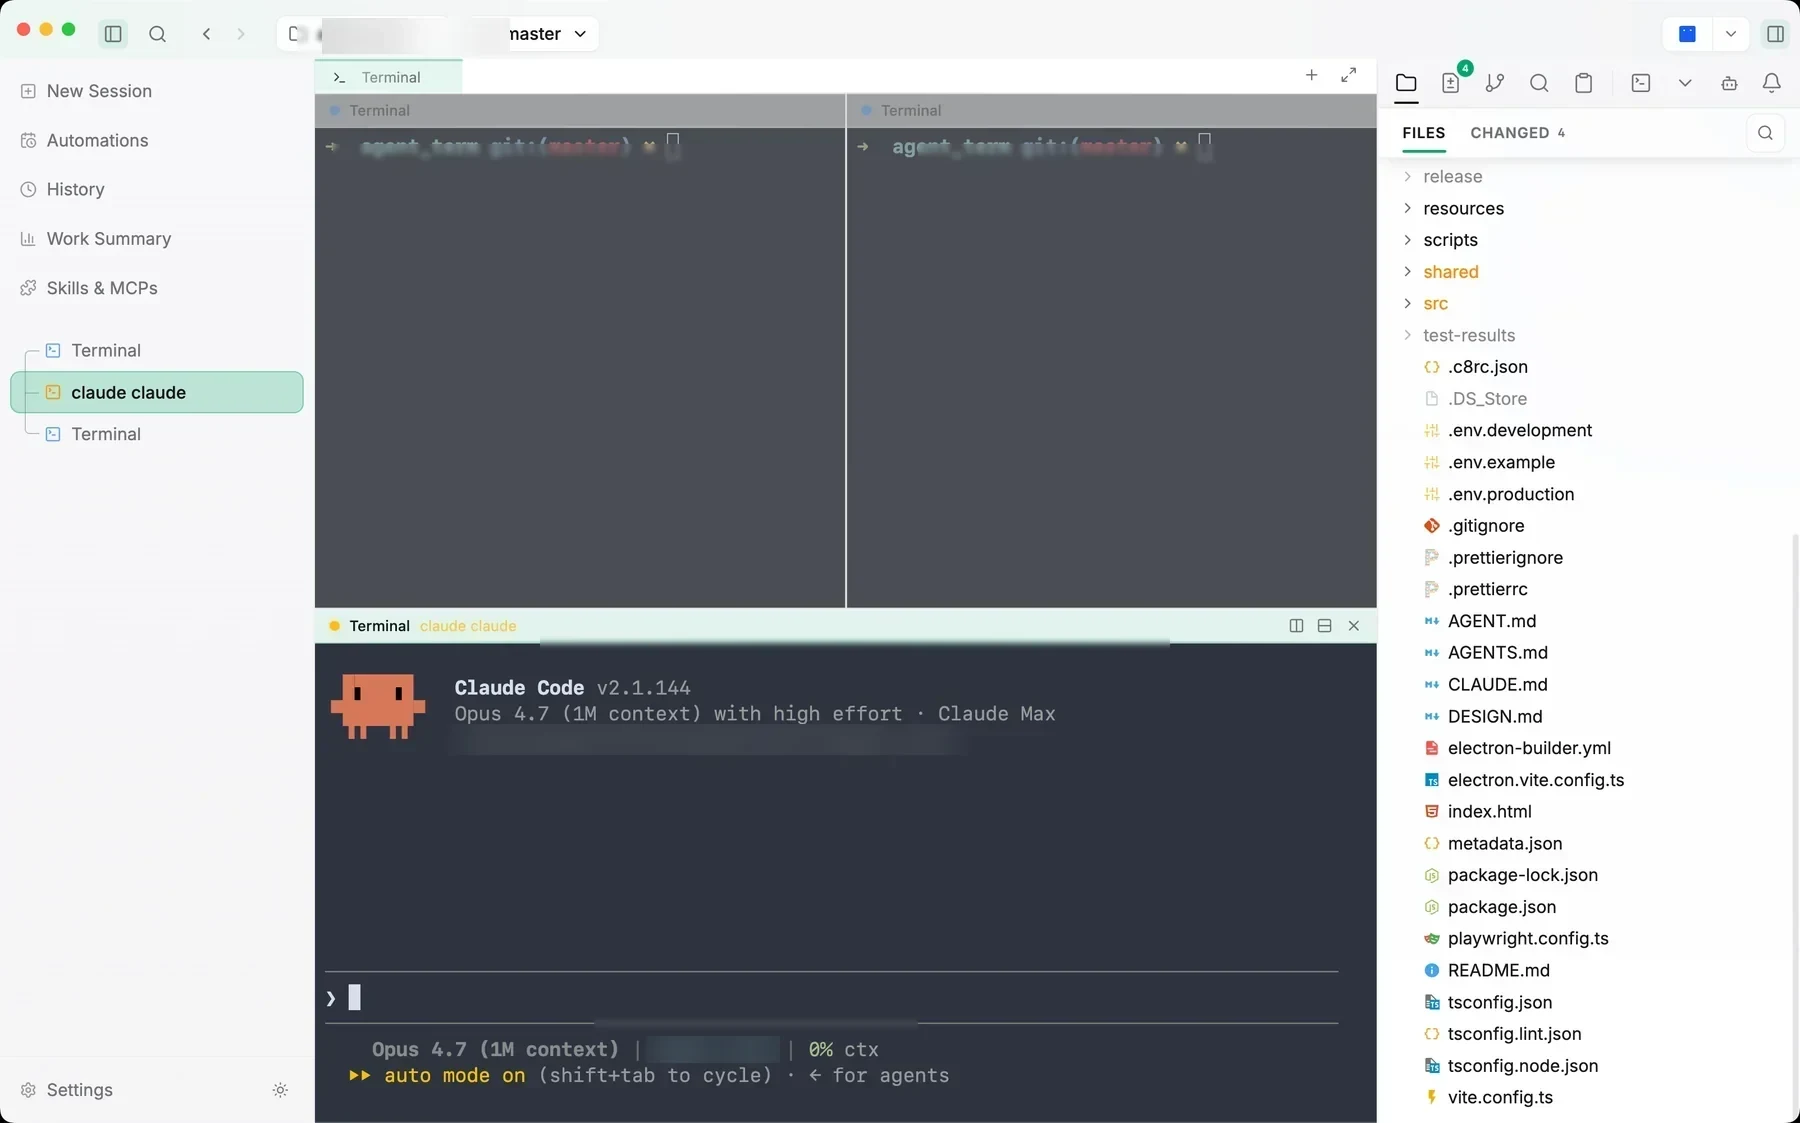1800x1123 pixels.
Task: Select the last Terminal session in sidebar tree
Action: click(157, 434)
